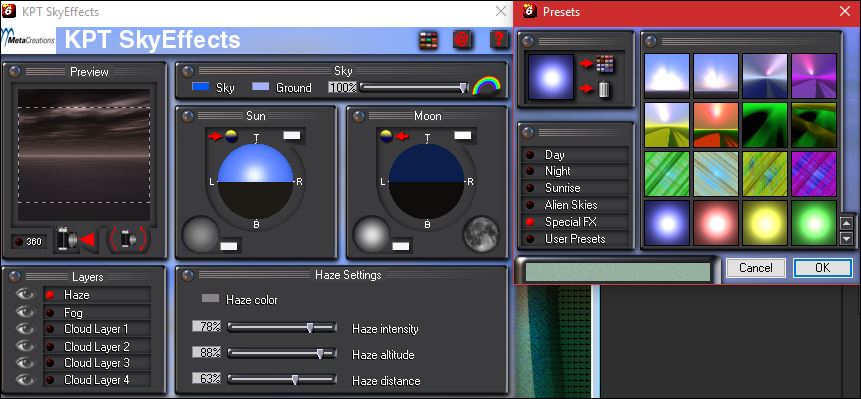
Task: Toggle Cloud Layer 3 visibility eye
Action: (25, 363)
